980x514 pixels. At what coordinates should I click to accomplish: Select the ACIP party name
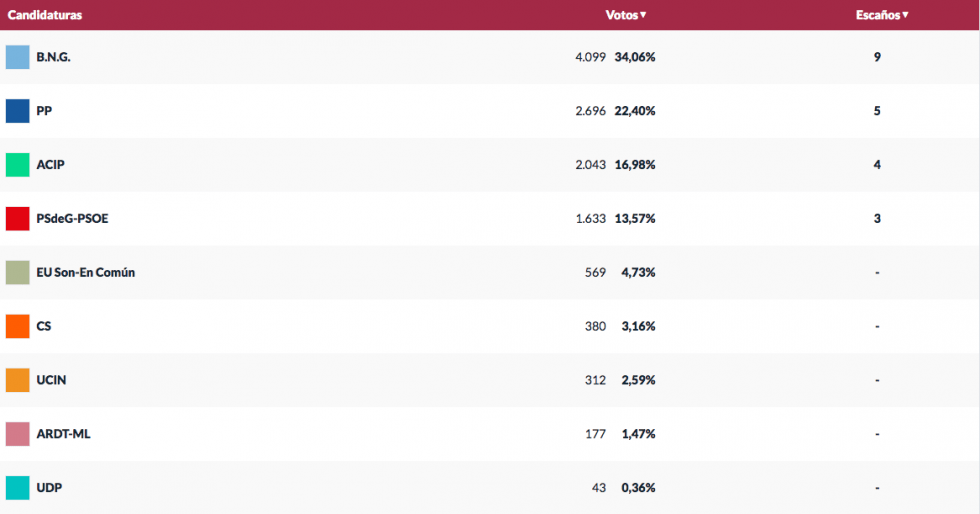50,165
